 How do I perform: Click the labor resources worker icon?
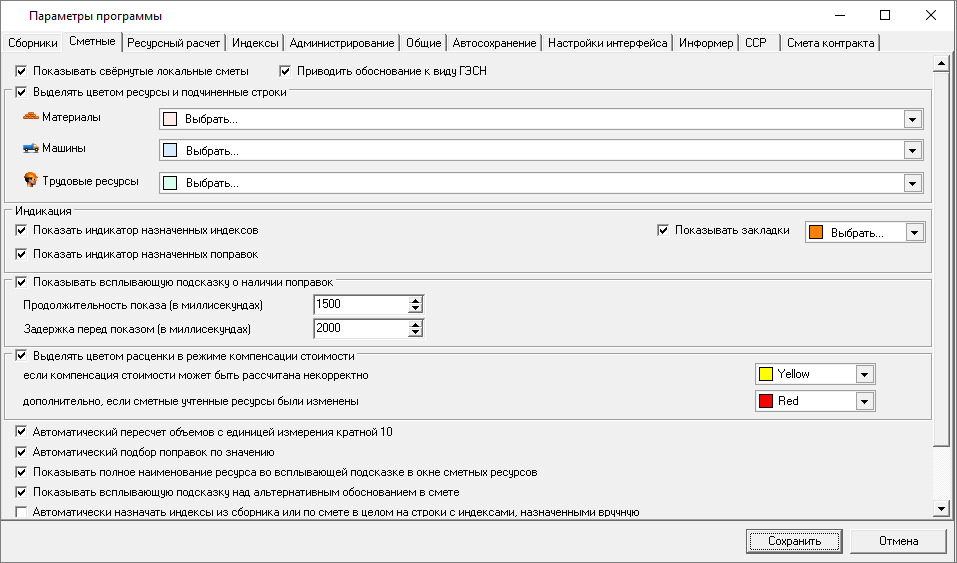pos(30,181)
